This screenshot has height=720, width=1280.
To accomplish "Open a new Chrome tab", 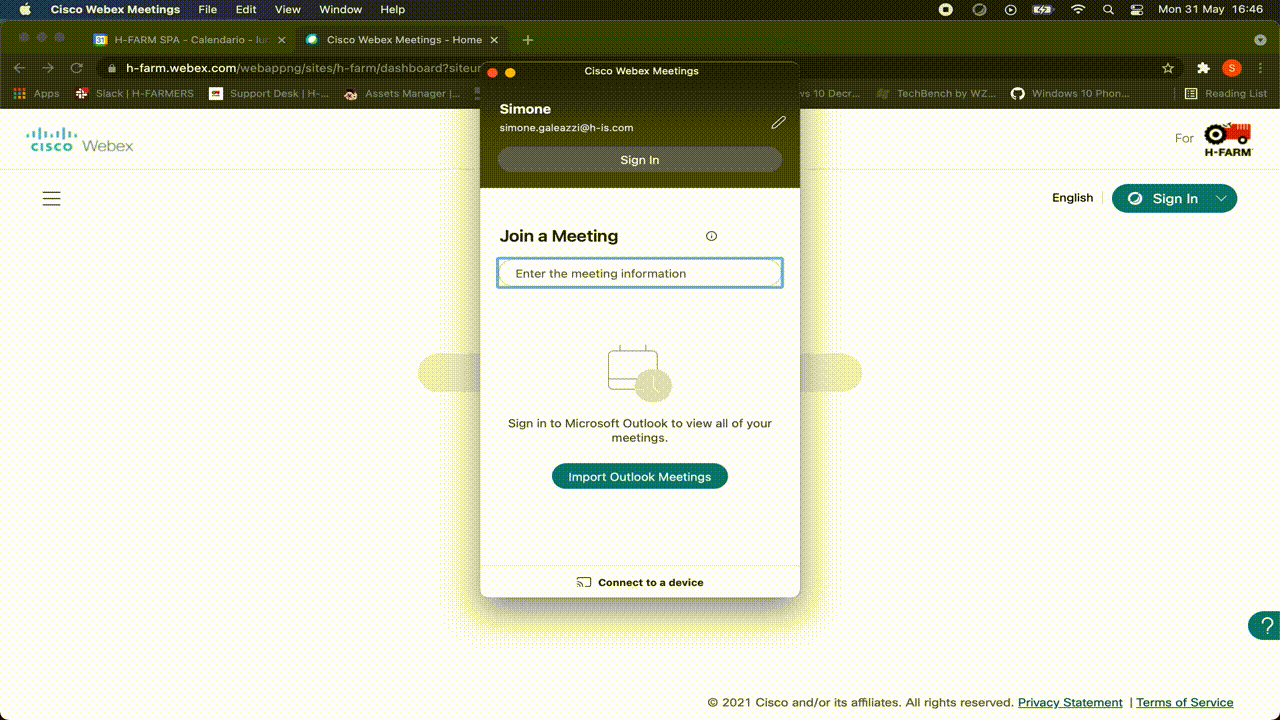I will (x=527, y=40).
